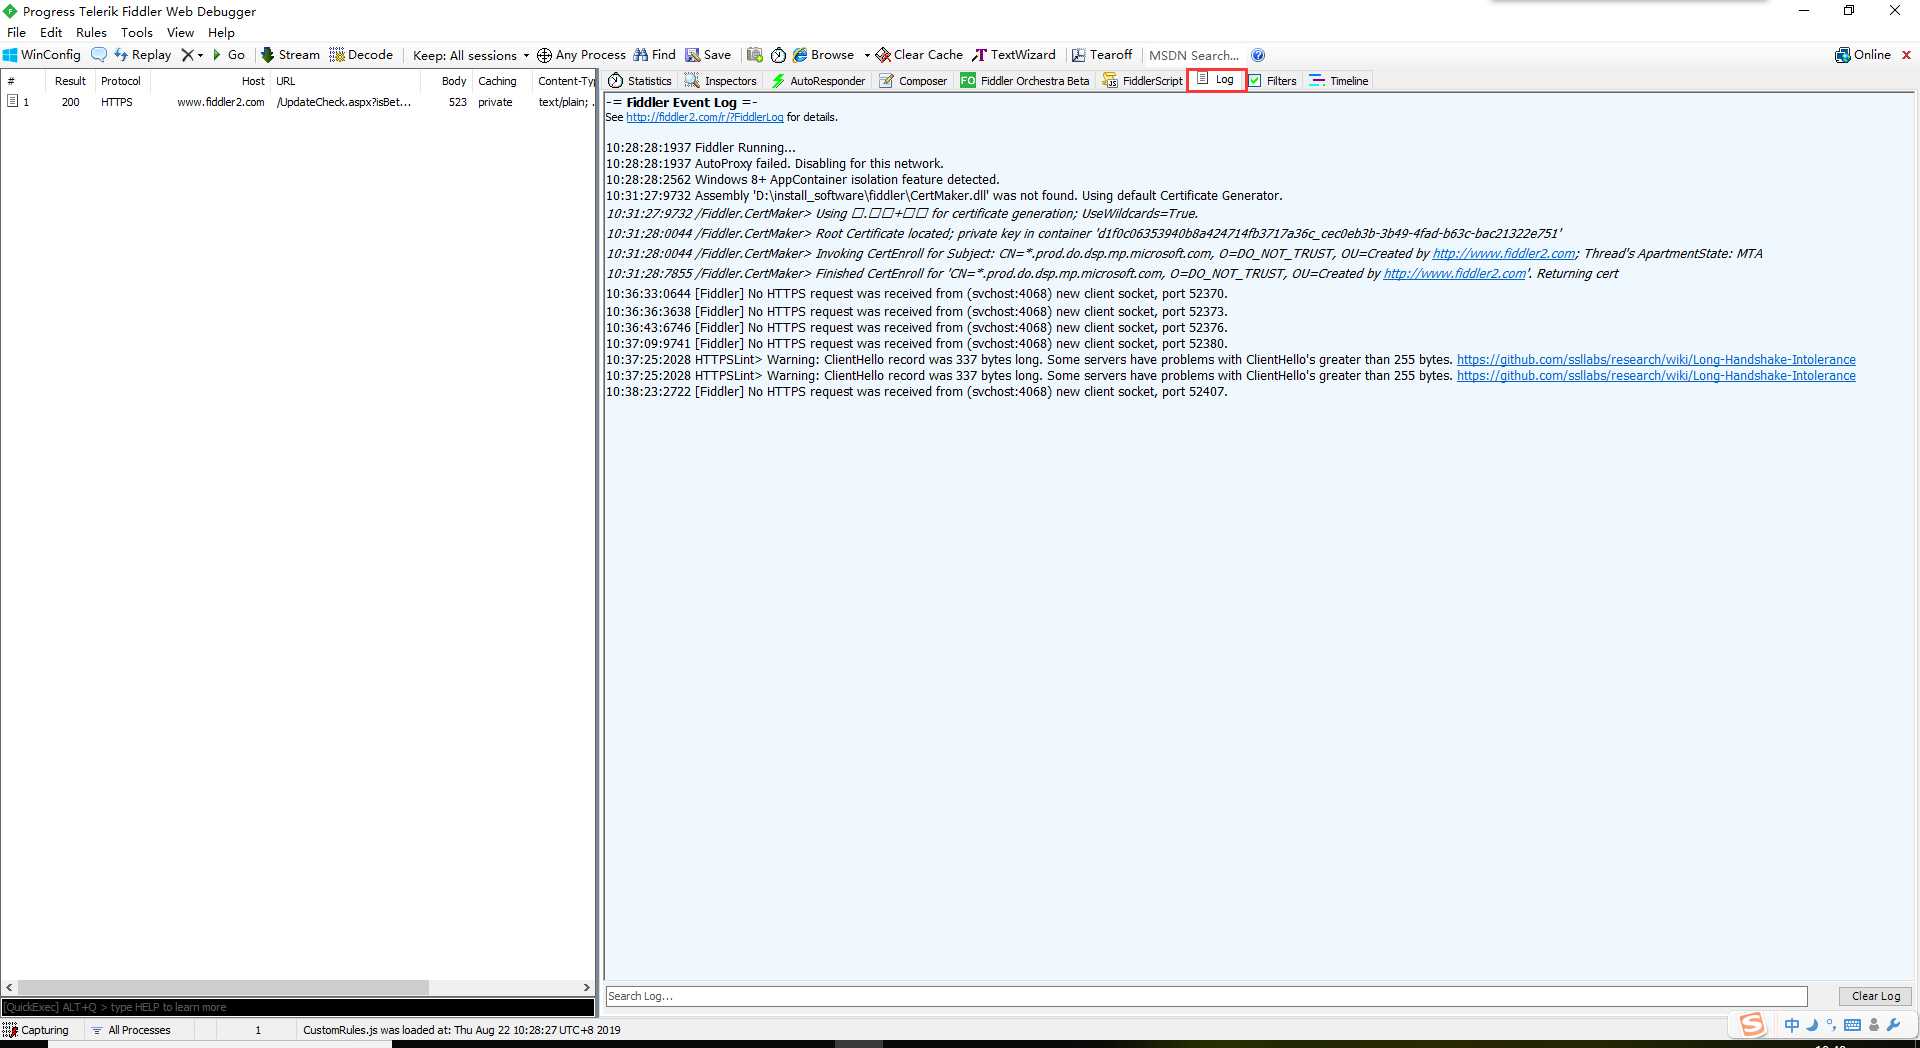Click the camera screenshot icon in toolbar
The height and width of the screenshot is (1048, 1920).
click(755, 55)
